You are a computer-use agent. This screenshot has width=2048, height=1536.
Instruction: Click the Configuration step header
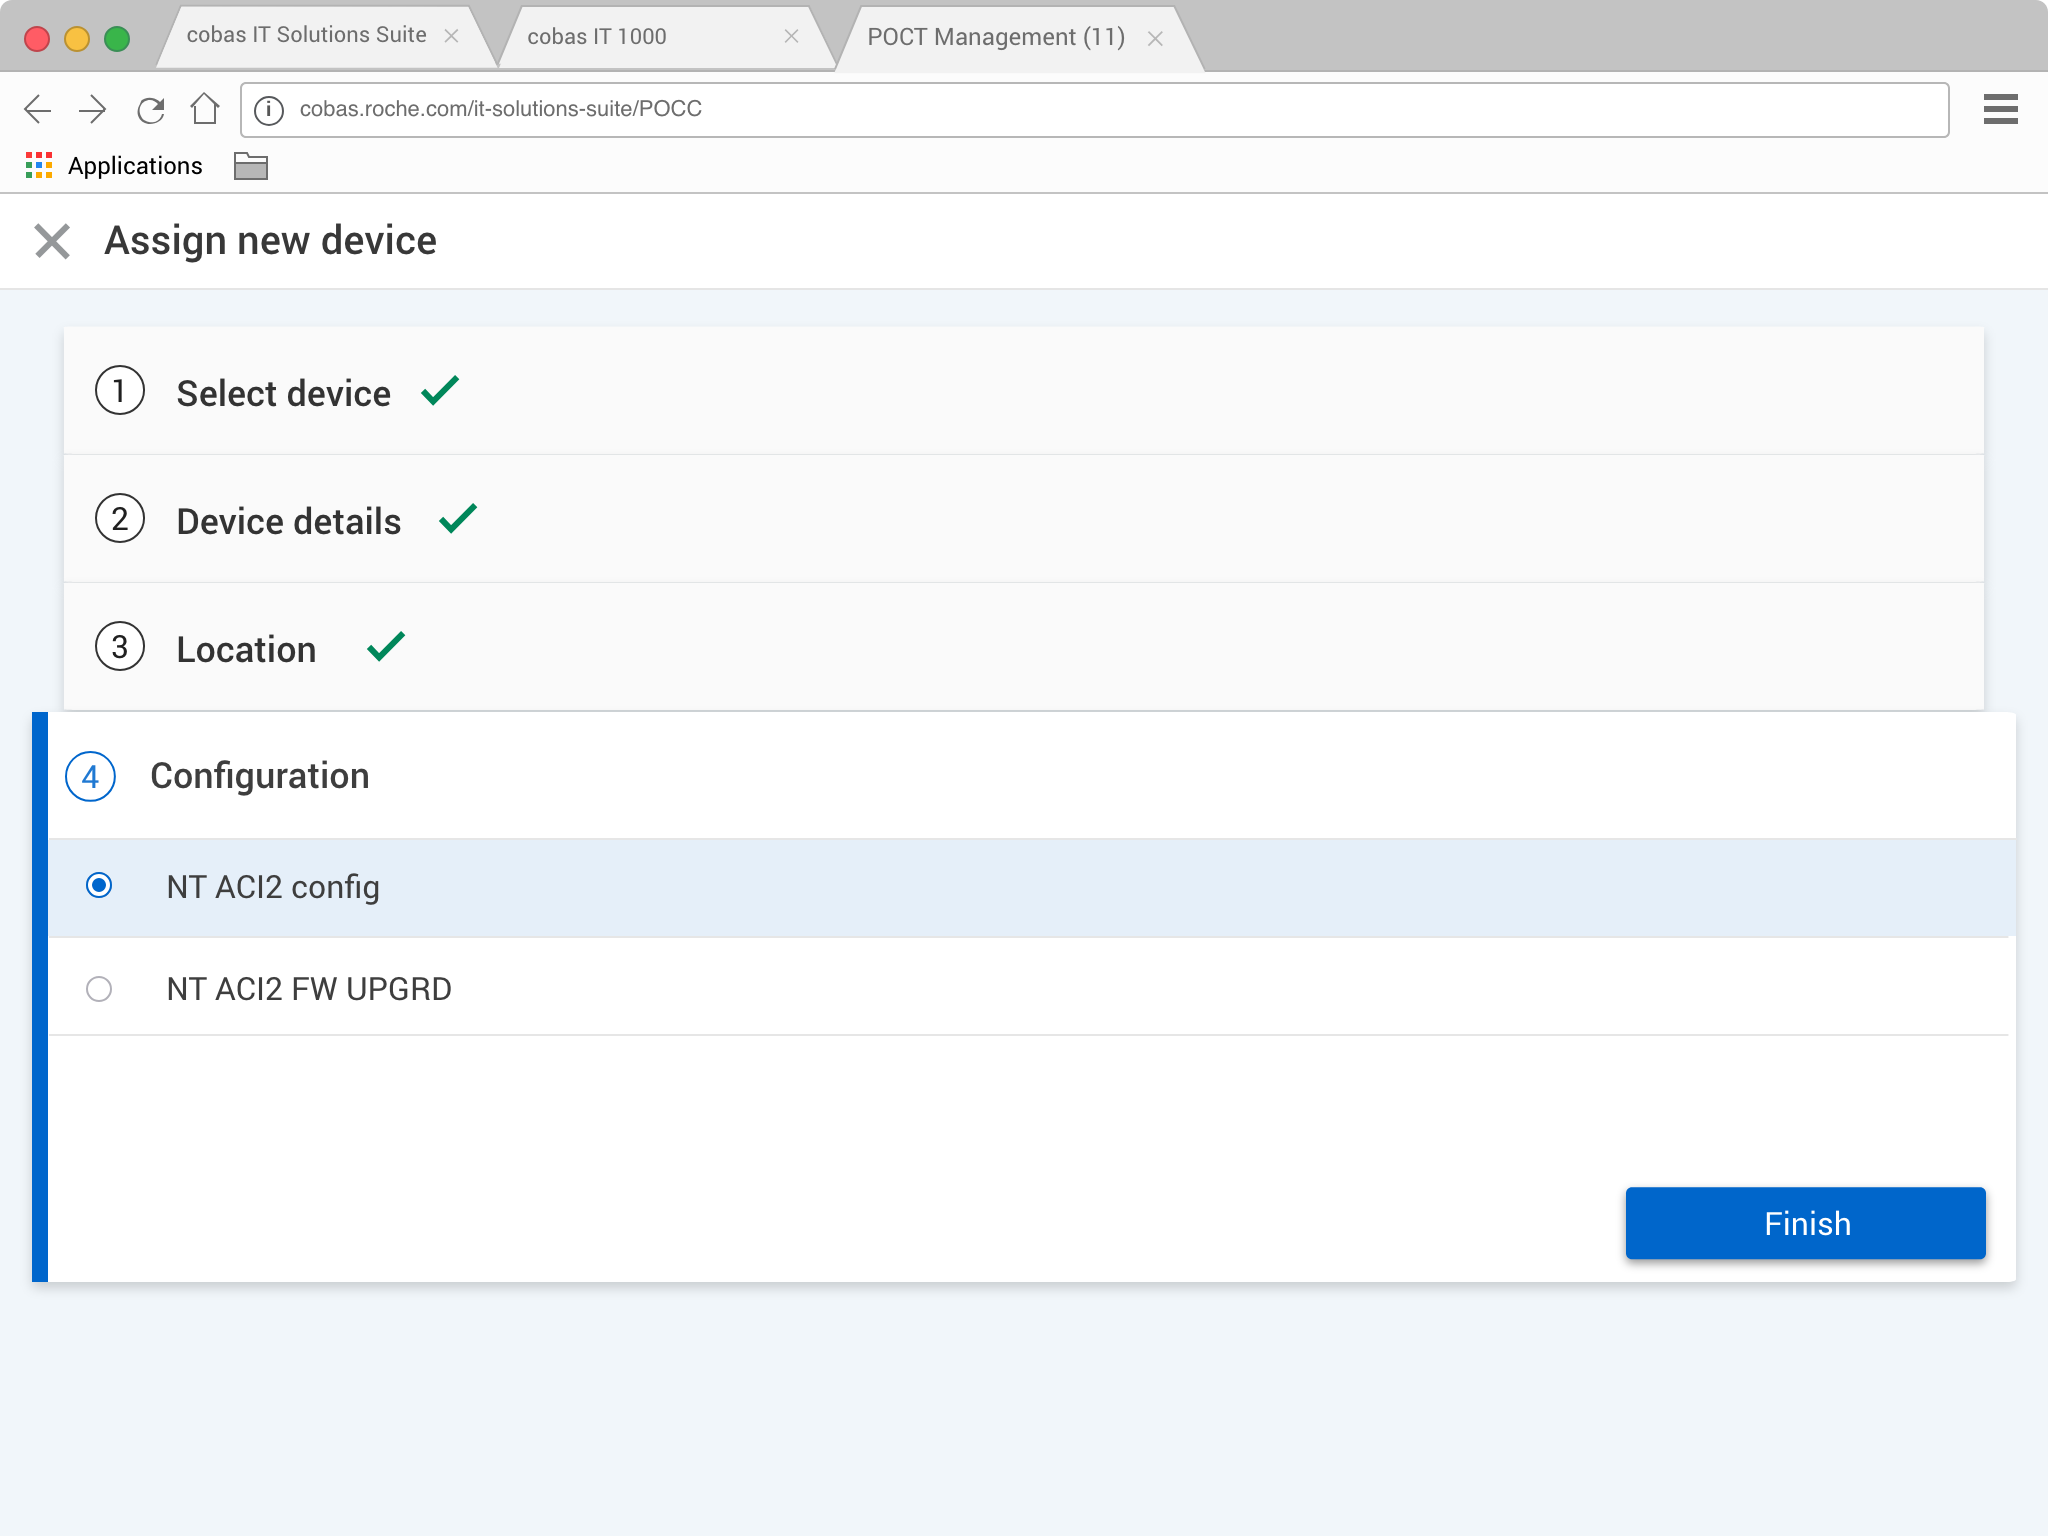[260, 776]
